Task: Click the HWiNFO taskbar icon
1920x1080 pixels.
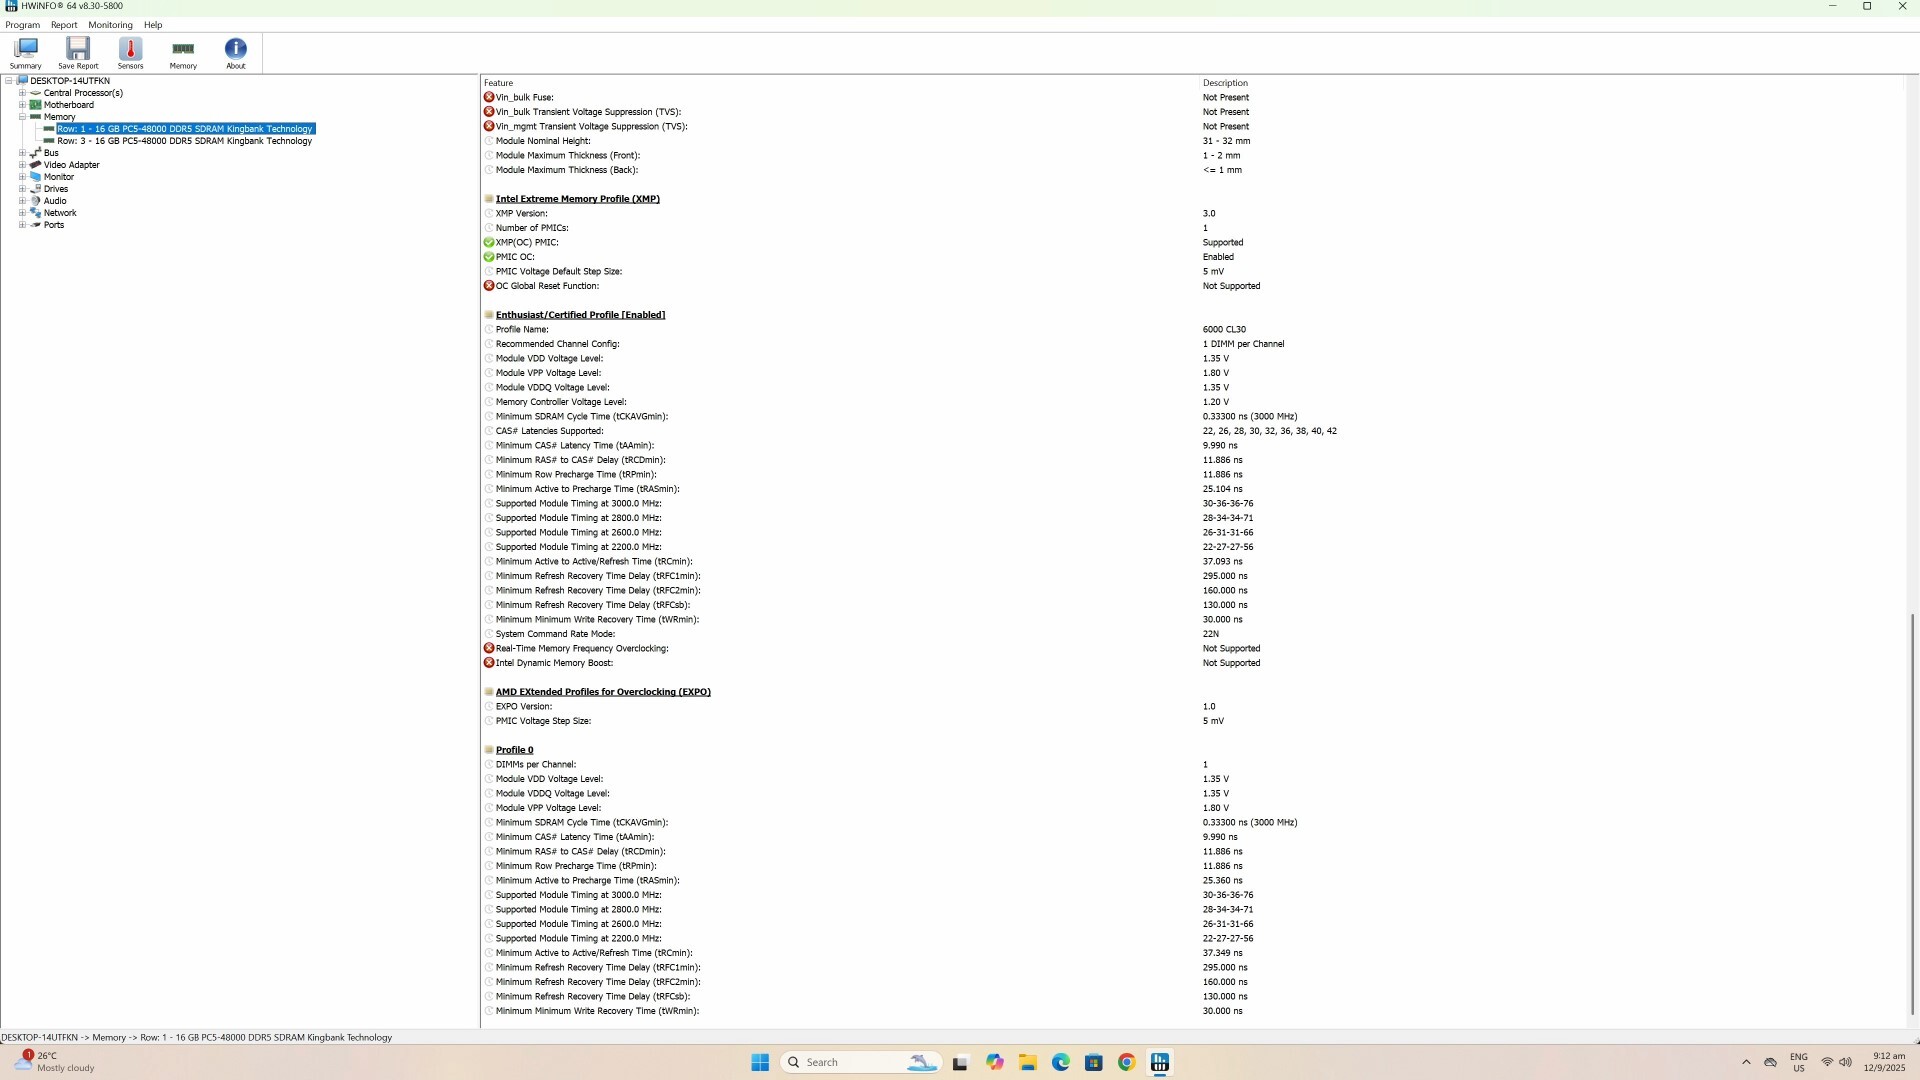Action: coord(1160,1062)
